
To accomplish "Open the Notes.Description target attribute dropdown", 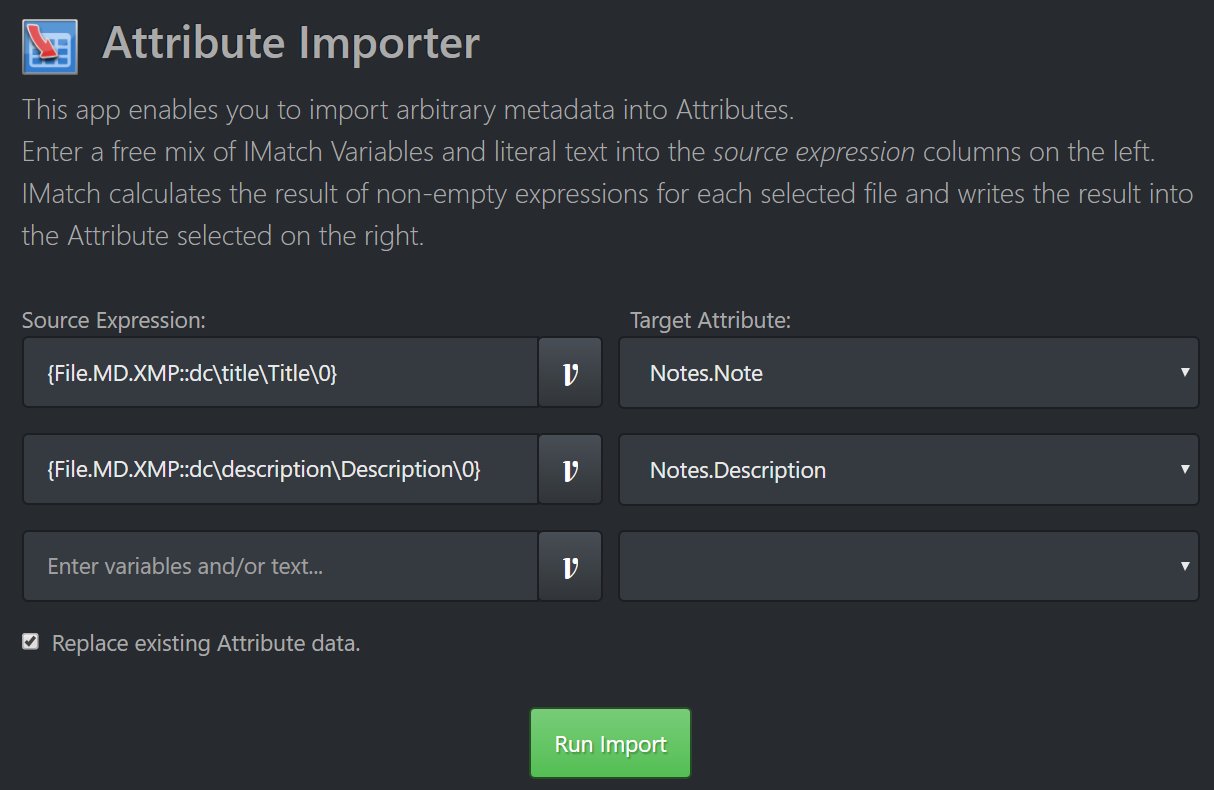I will [909, 469].
